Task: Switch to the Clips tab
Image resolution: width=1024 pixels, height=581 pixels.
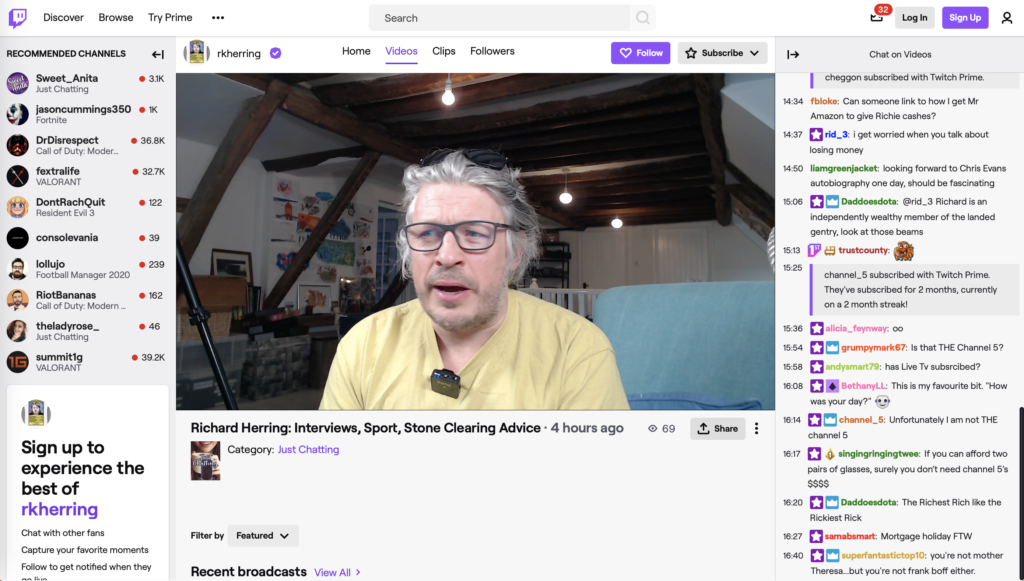Action: click(x=443, y=51)
